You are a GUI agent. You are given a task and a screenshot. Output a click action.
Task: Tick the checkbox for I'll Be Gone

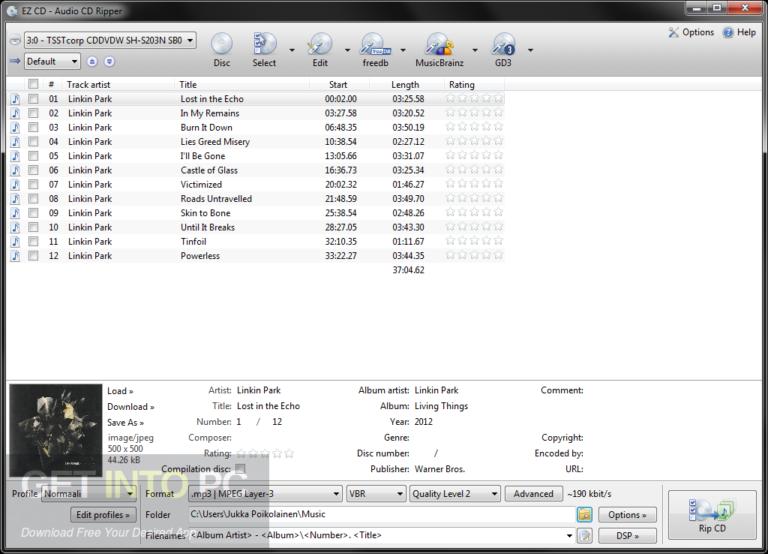[33, 156]
